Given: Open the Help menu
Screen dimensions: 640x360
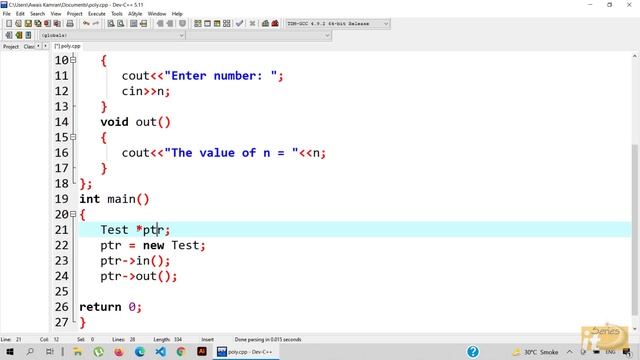Looking at the screenshot, I should pos(177,13).
